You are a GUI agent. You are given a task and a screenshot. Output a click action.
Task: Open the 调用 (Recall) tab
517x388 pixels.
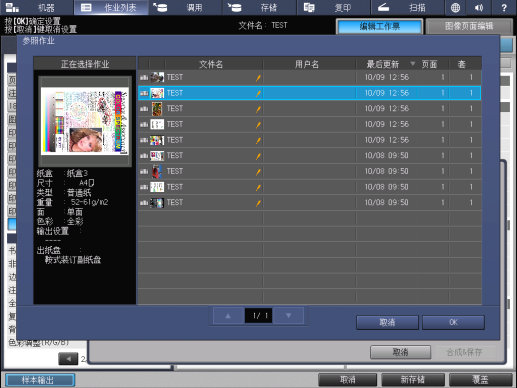(185, 7)
